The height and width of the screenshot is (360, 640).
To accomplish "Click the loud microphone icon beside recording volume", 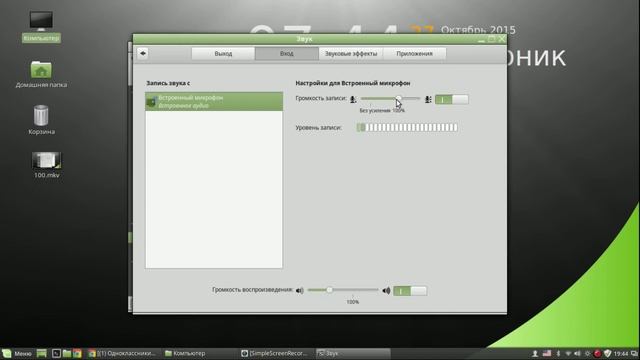I will click(x=428, y=99).
